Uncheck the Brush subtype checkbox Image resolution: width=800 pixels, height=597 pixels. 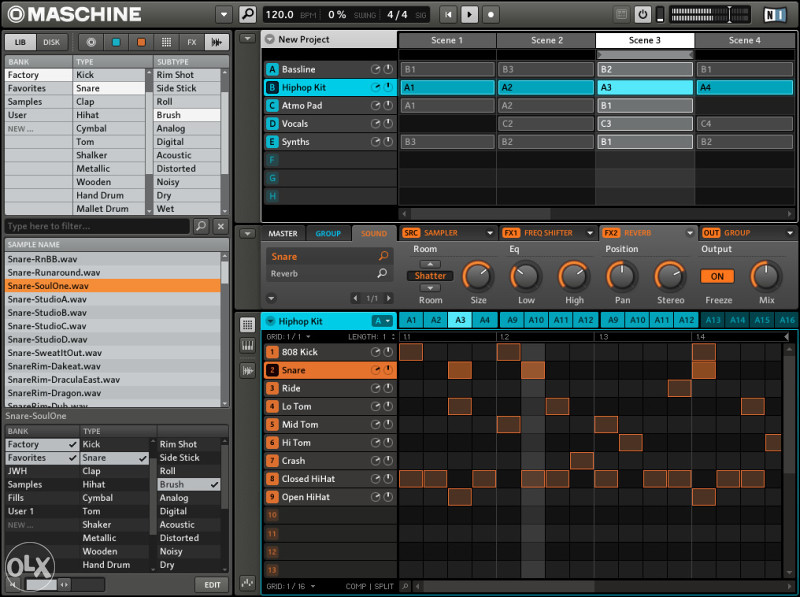click(215, 484)
